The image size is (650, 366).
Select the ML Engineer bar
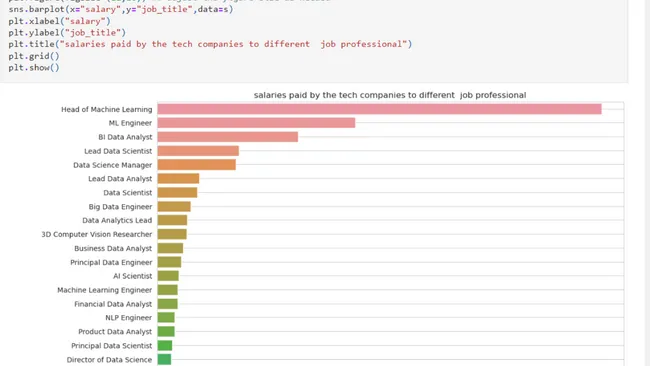click(x=256, y=123)
